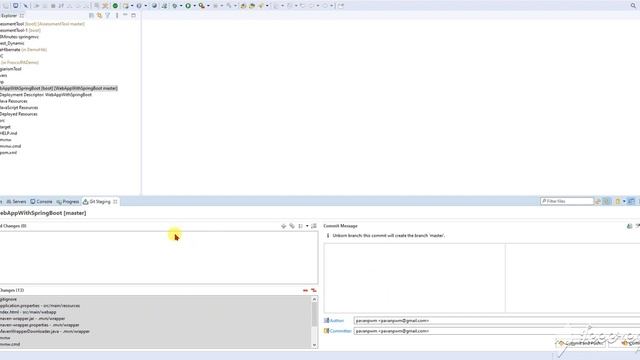Select Deployed Resources in Explorer tree
The width and height of the screenshot is (640, 360).
pos(19,114)
